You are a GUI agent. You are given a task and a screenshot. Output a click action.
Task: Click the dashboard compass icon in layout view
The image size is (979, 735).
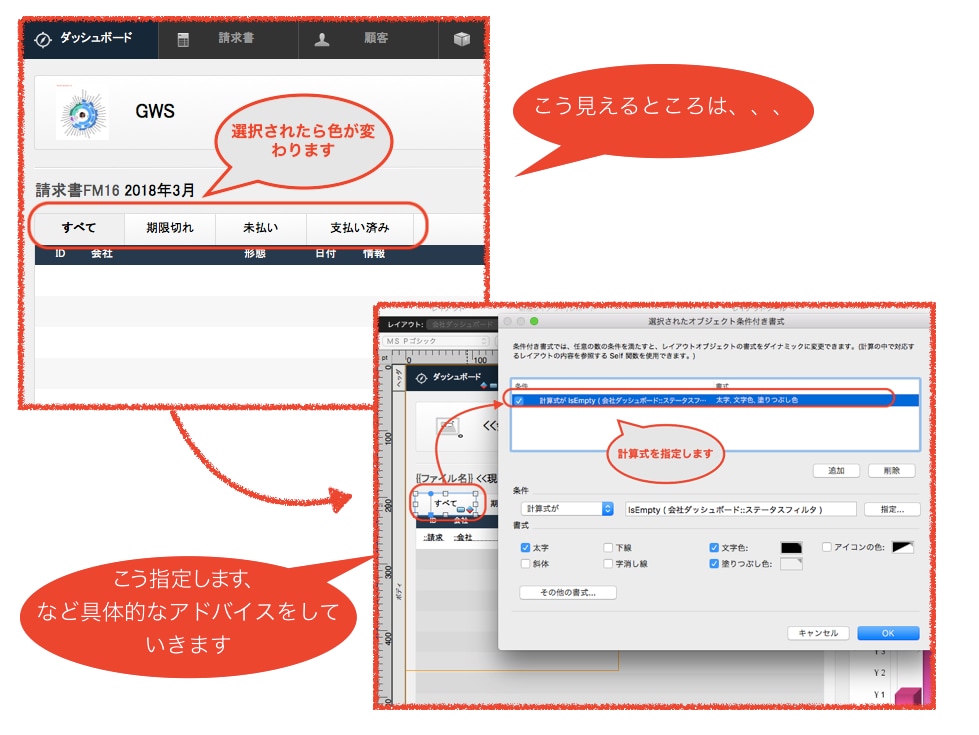421,378
